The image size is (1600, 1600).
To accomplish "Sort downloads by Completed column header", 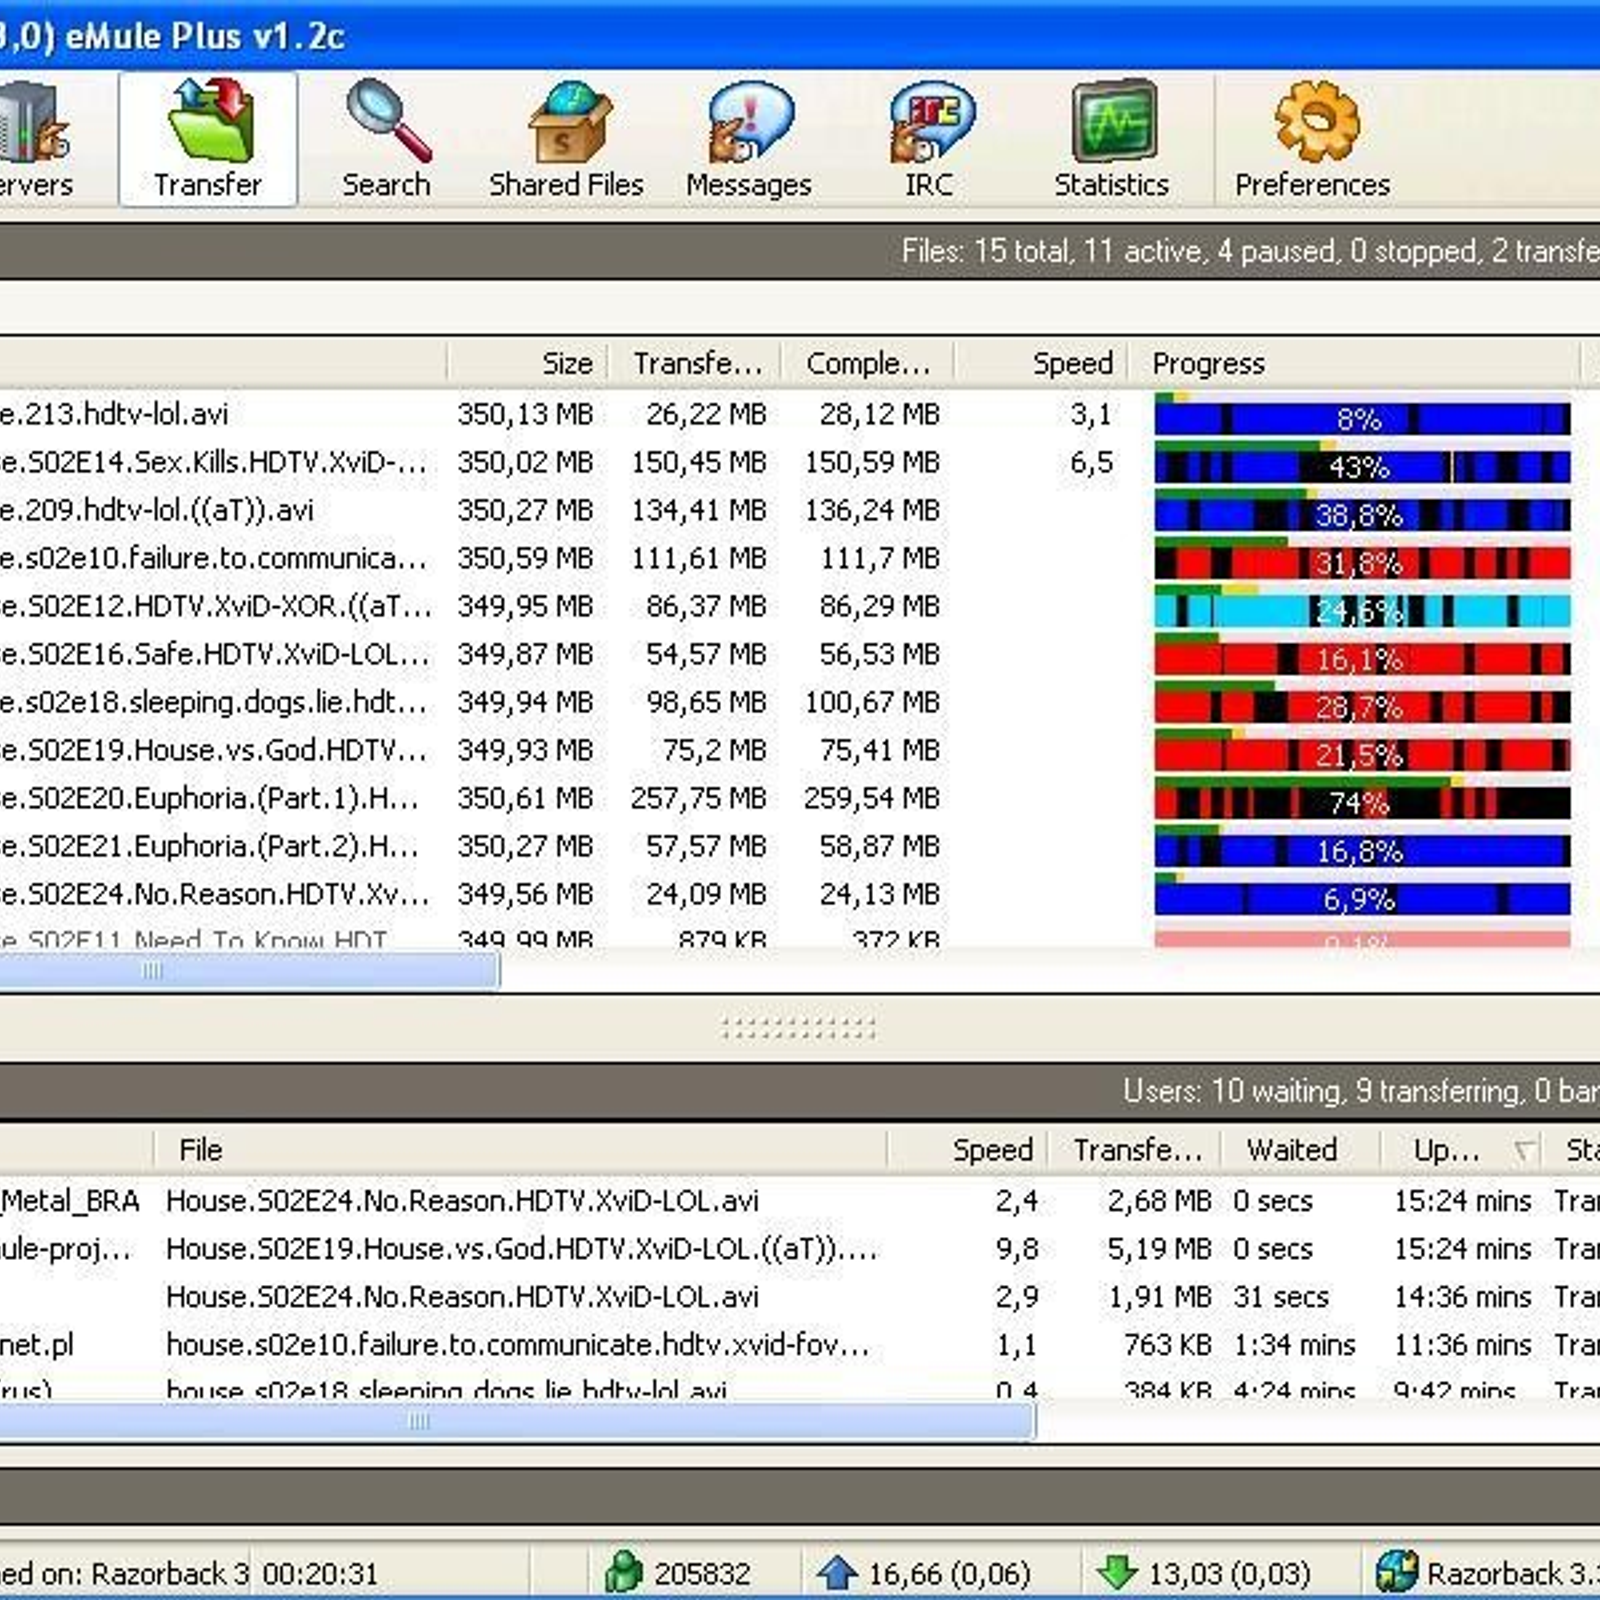I will [868, 363].
